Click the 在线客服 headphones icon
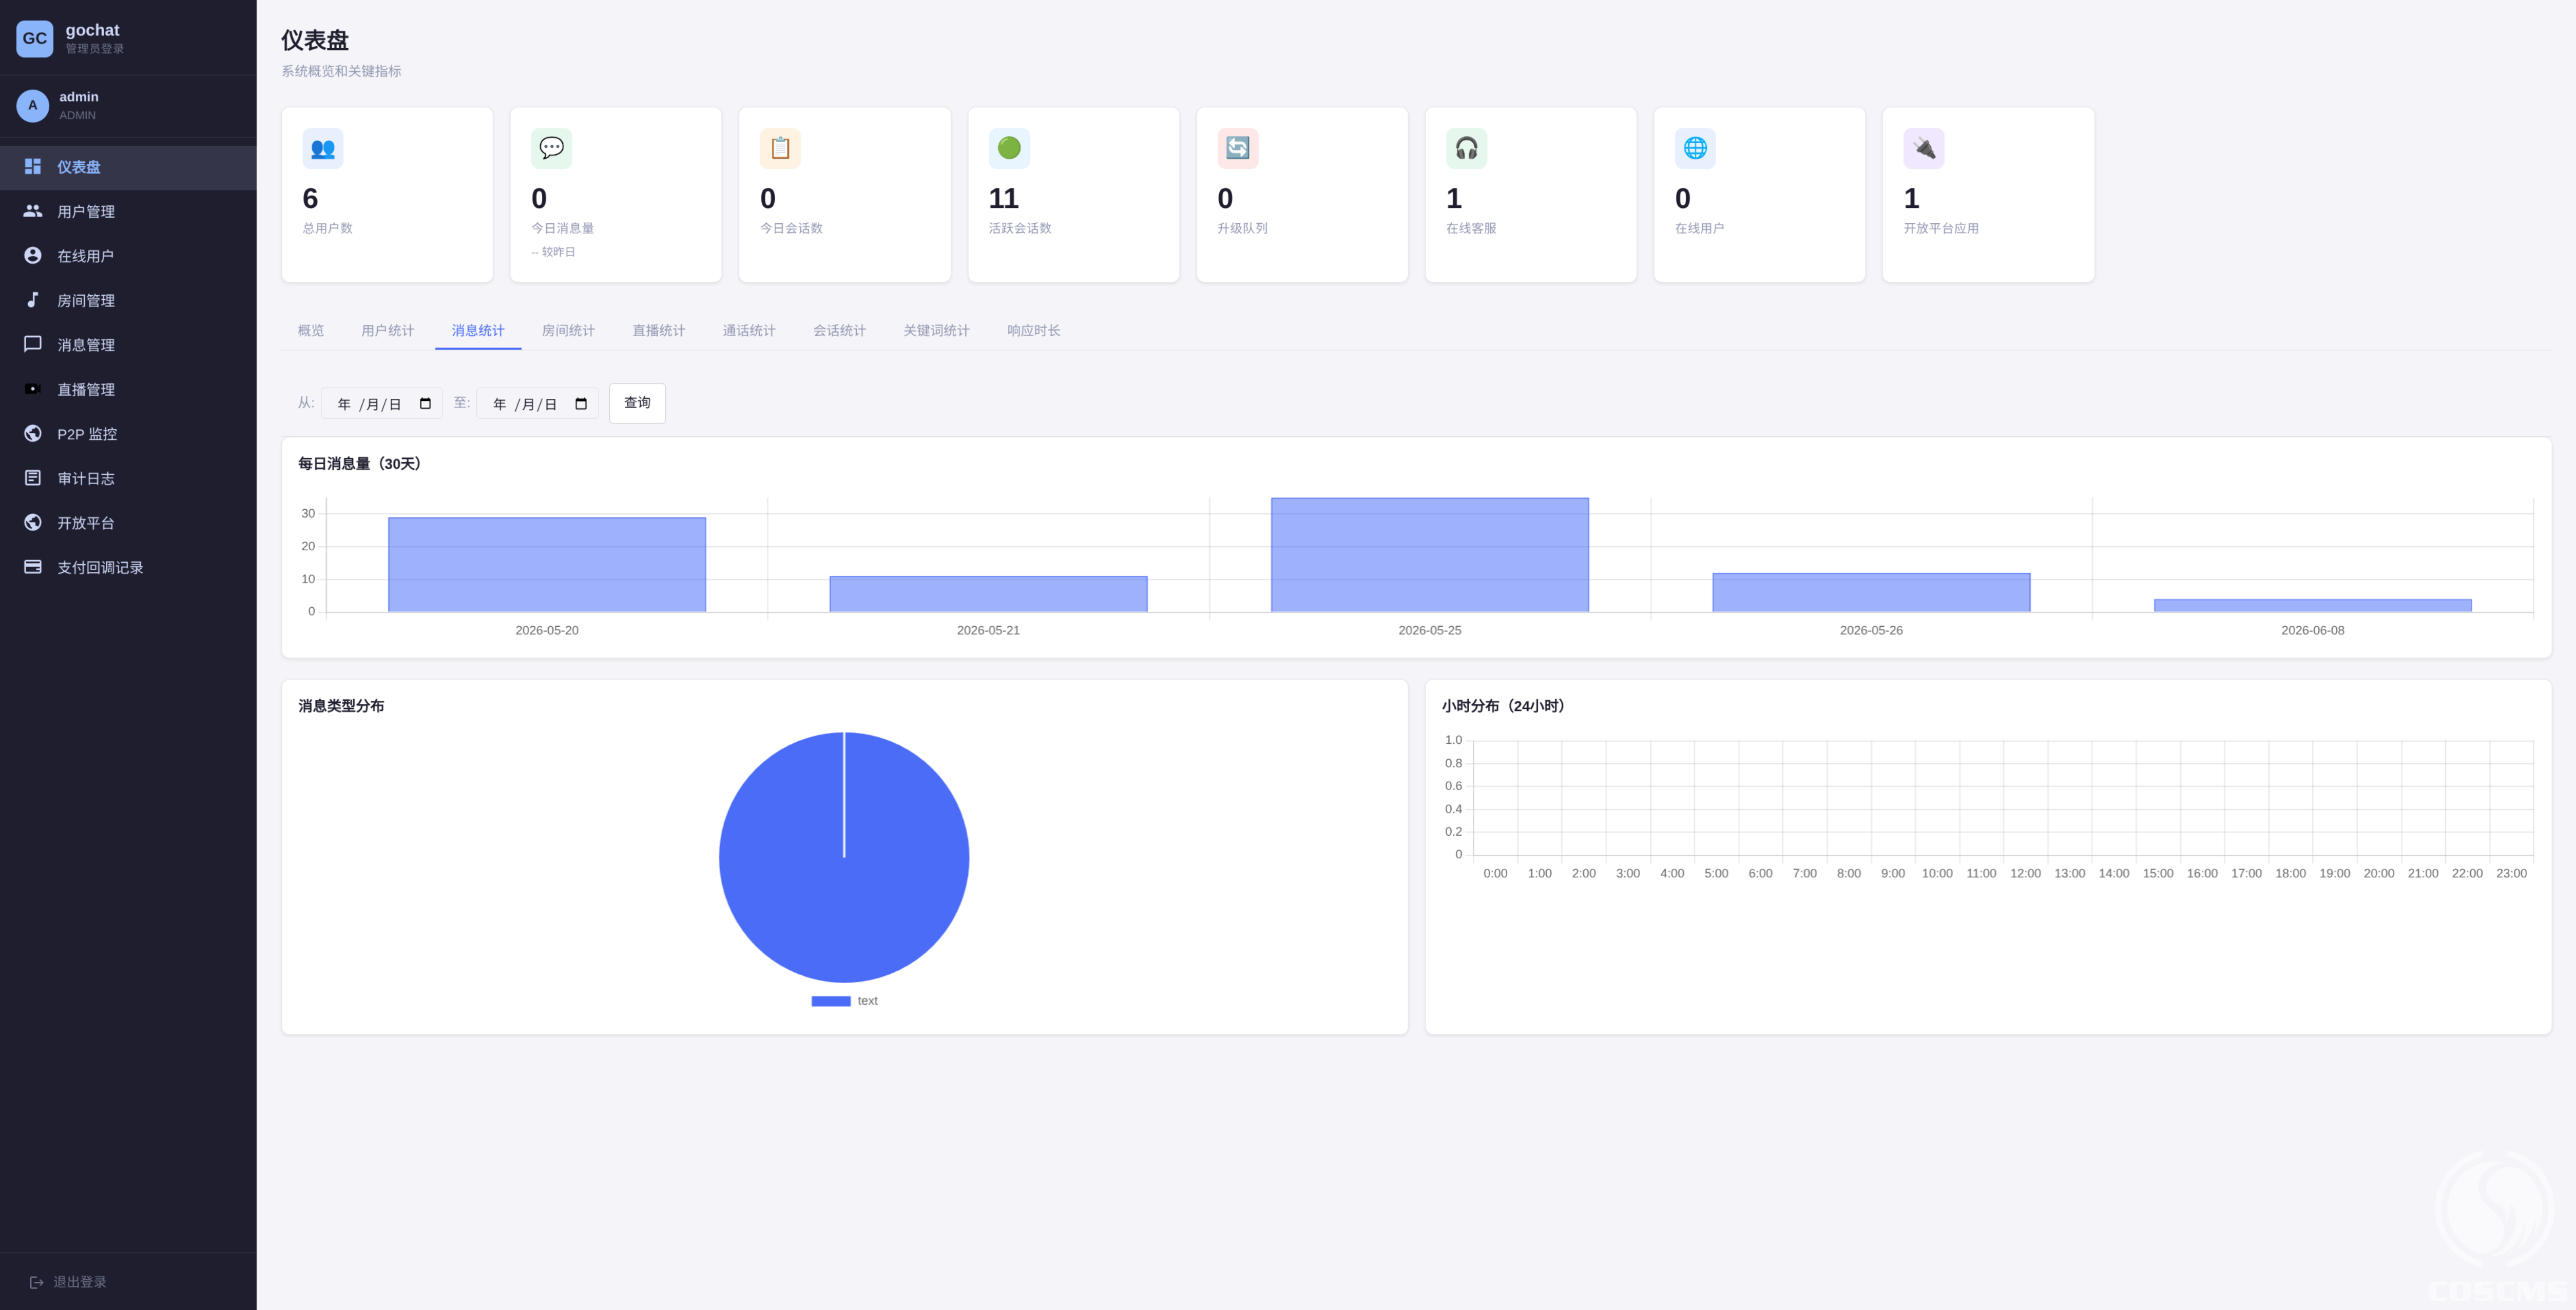 1466,148
